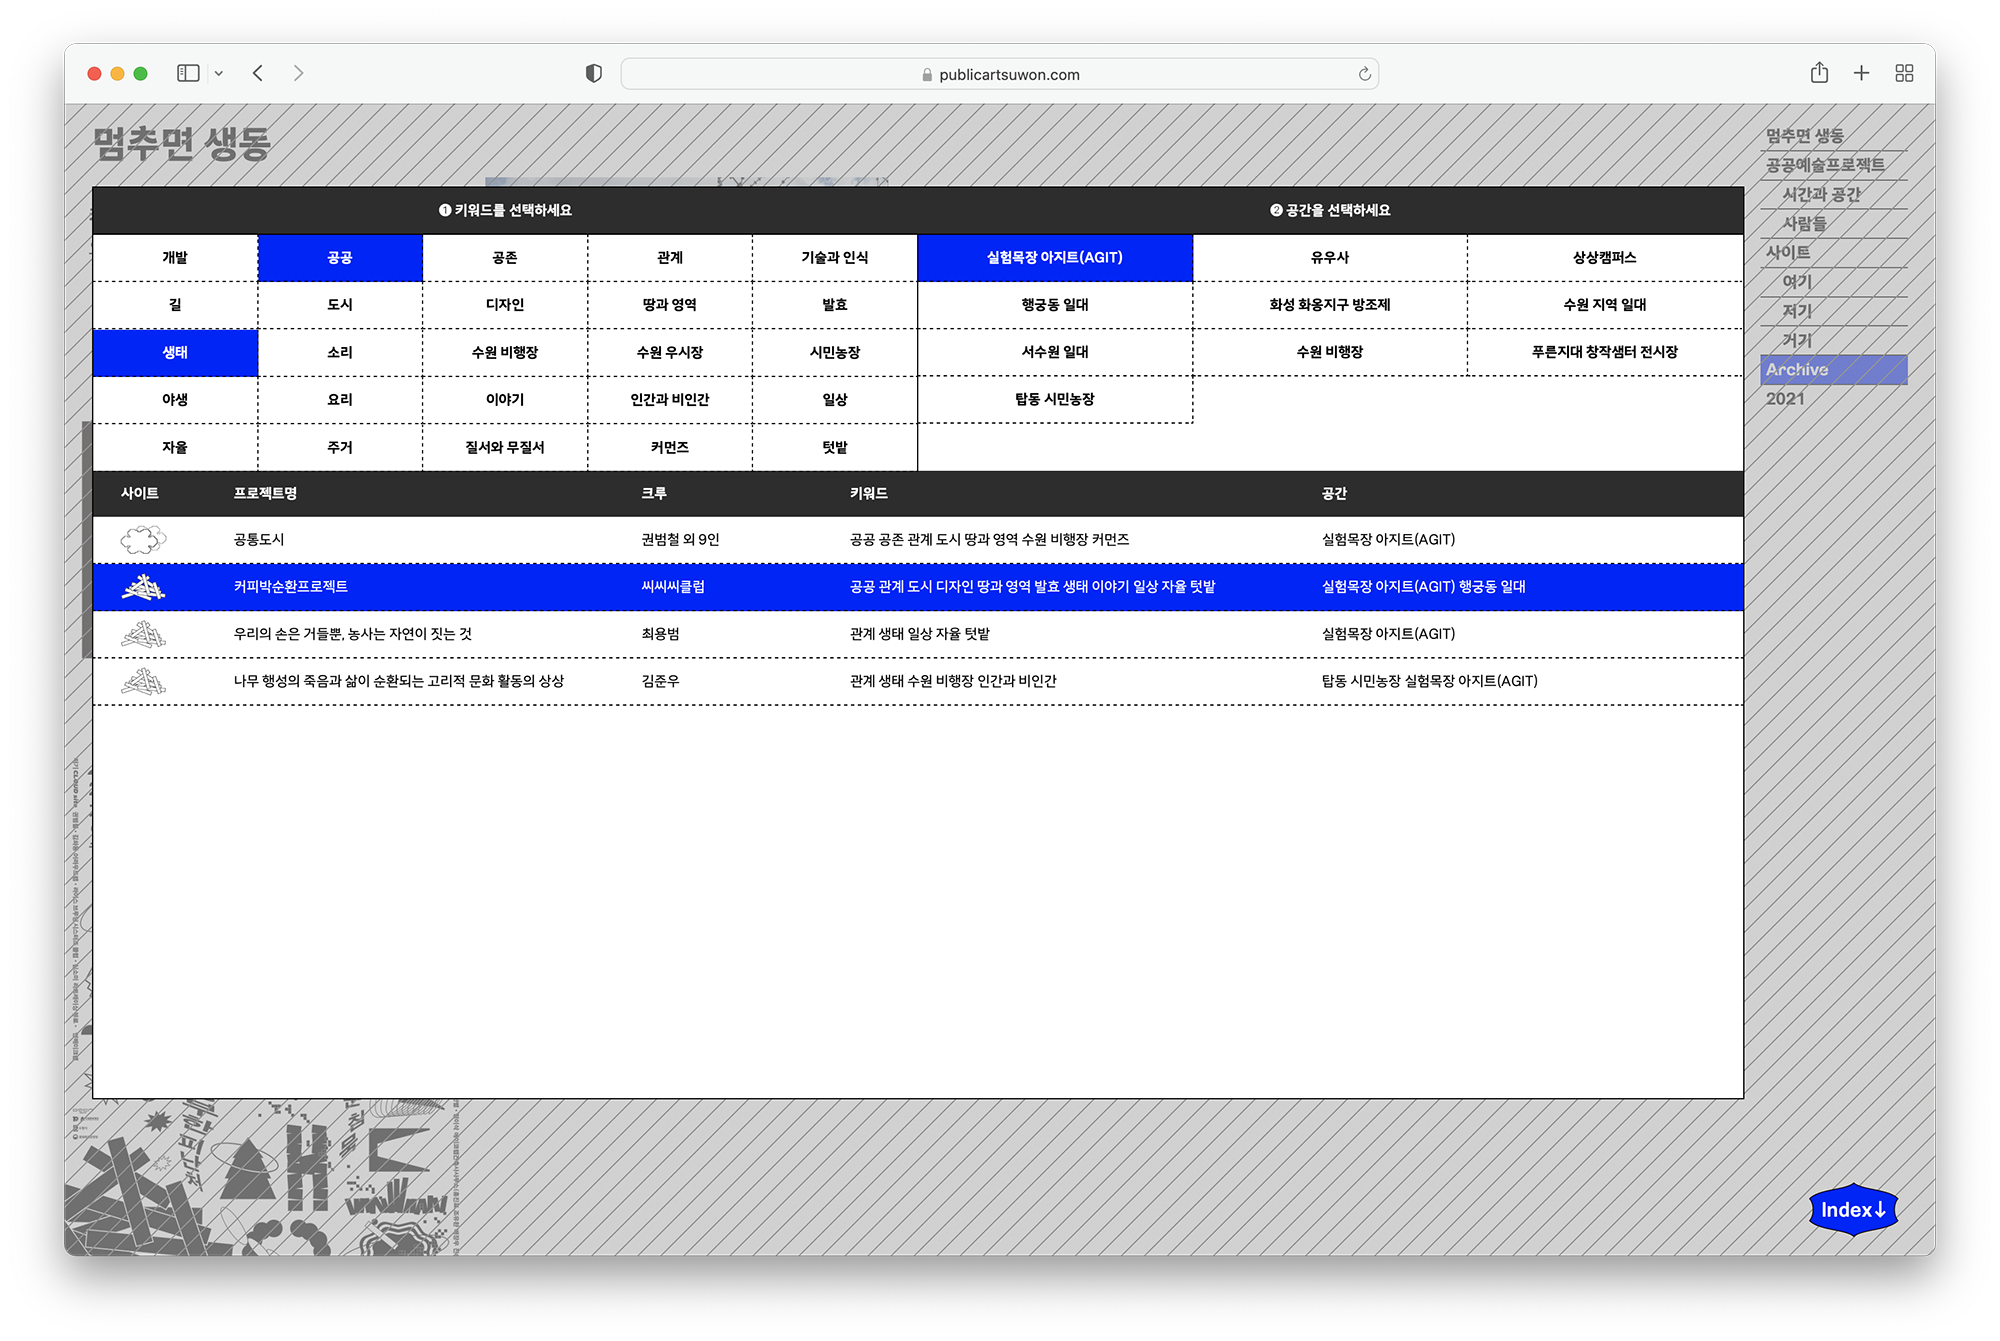This screenshot has height=1341, width=2000.
Task: Show the tab overview grid icon
Action: point(1904,73)
